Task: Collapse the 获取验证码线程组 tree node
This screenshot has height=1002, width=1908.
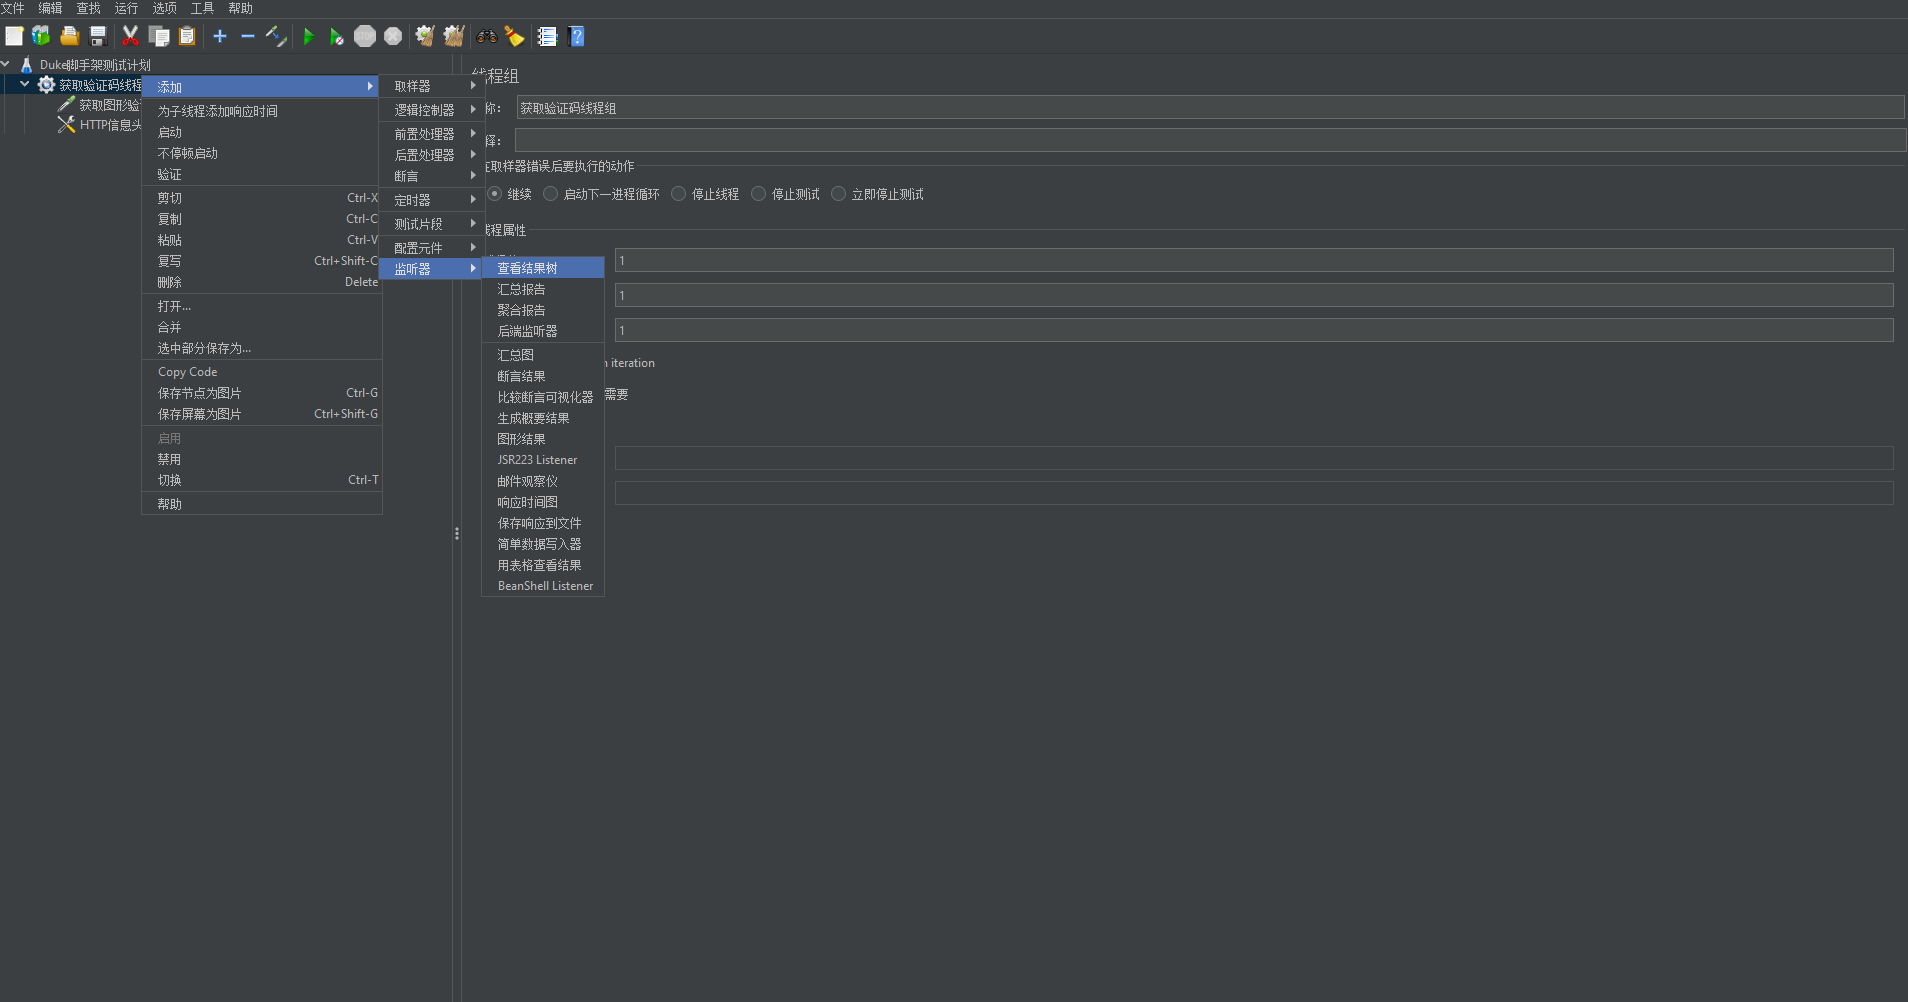Action: [x=25, y=85]
